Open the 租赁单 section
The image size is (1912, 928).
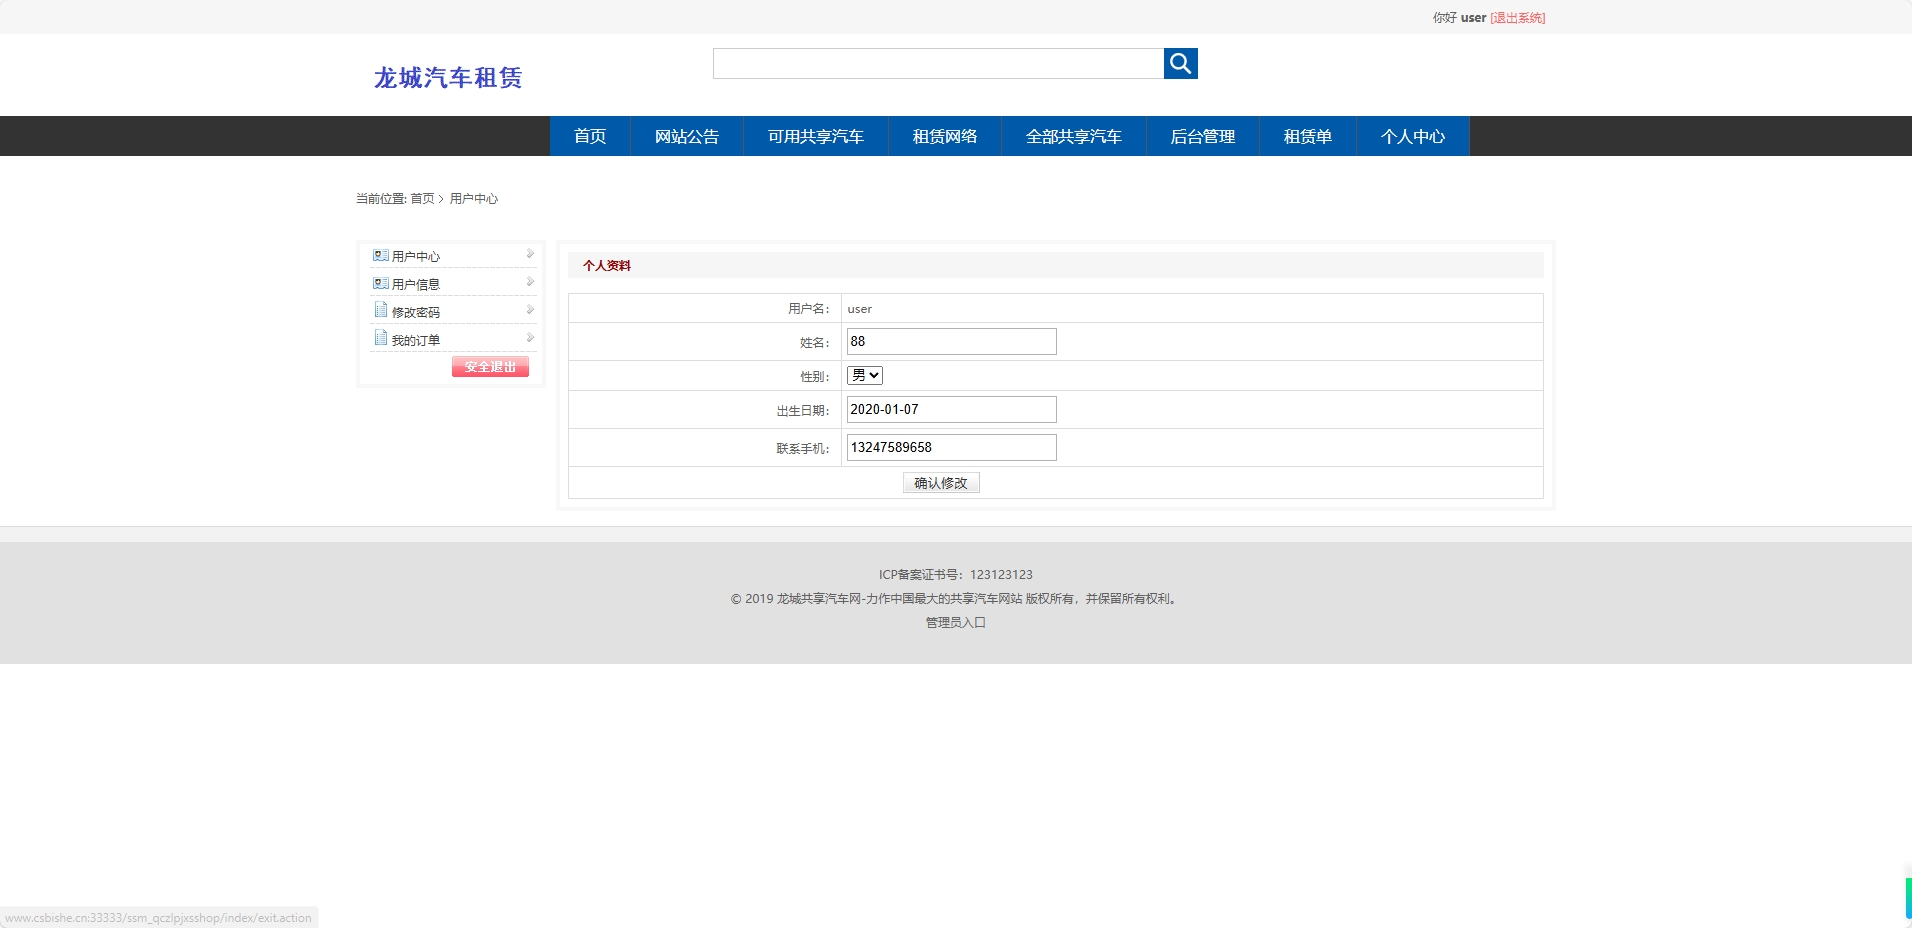[x=1308, y=136]
